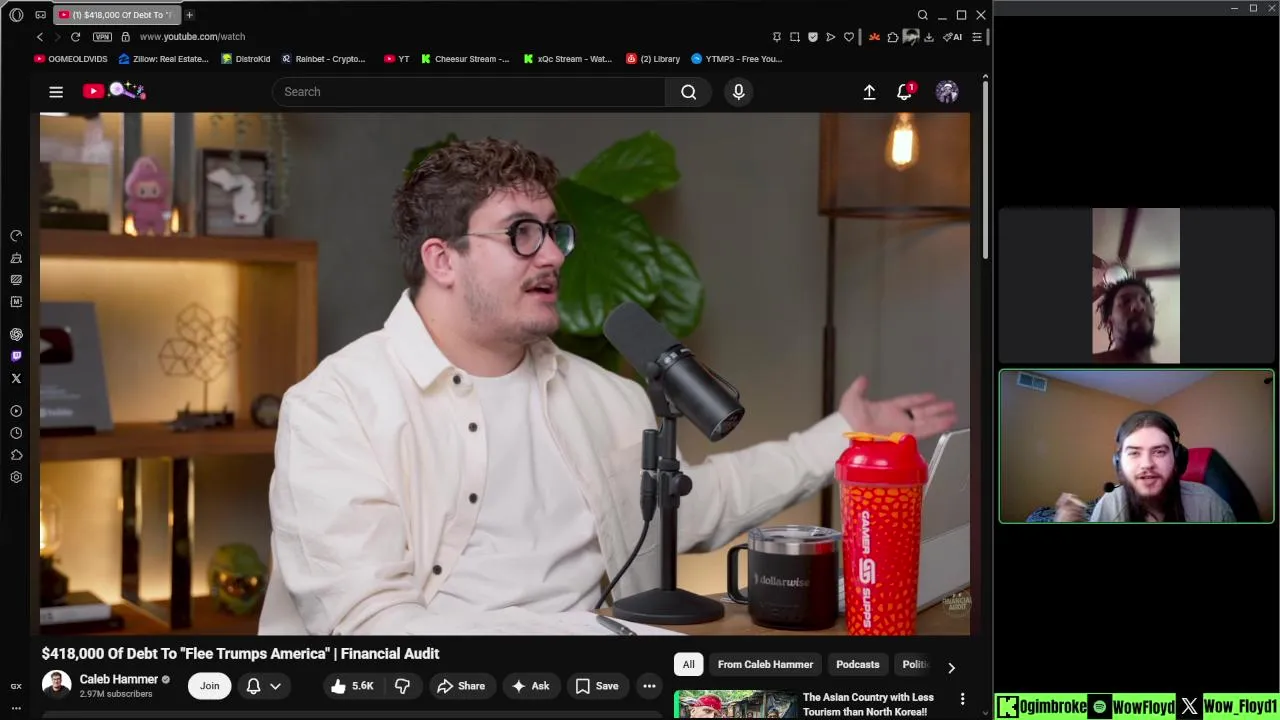
Task: Open the YouTube account avatar menu
Action: [947, 92]
